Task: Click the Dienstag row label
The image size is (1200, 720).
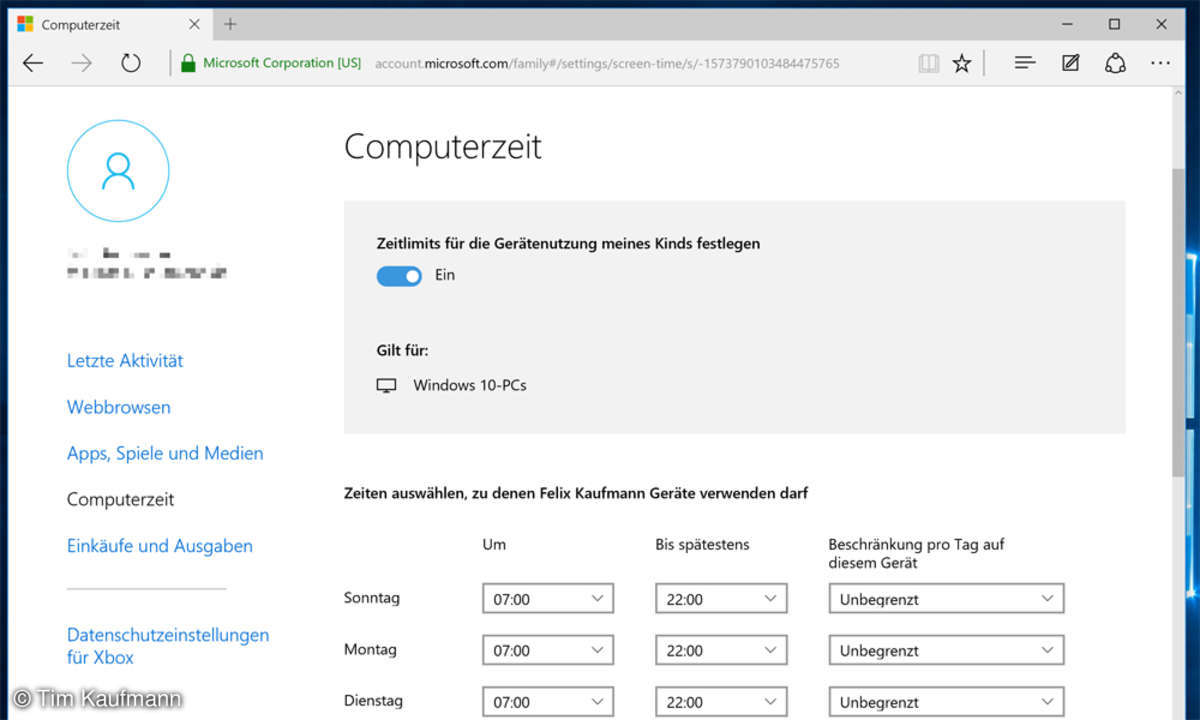Action: pos(372,701)
